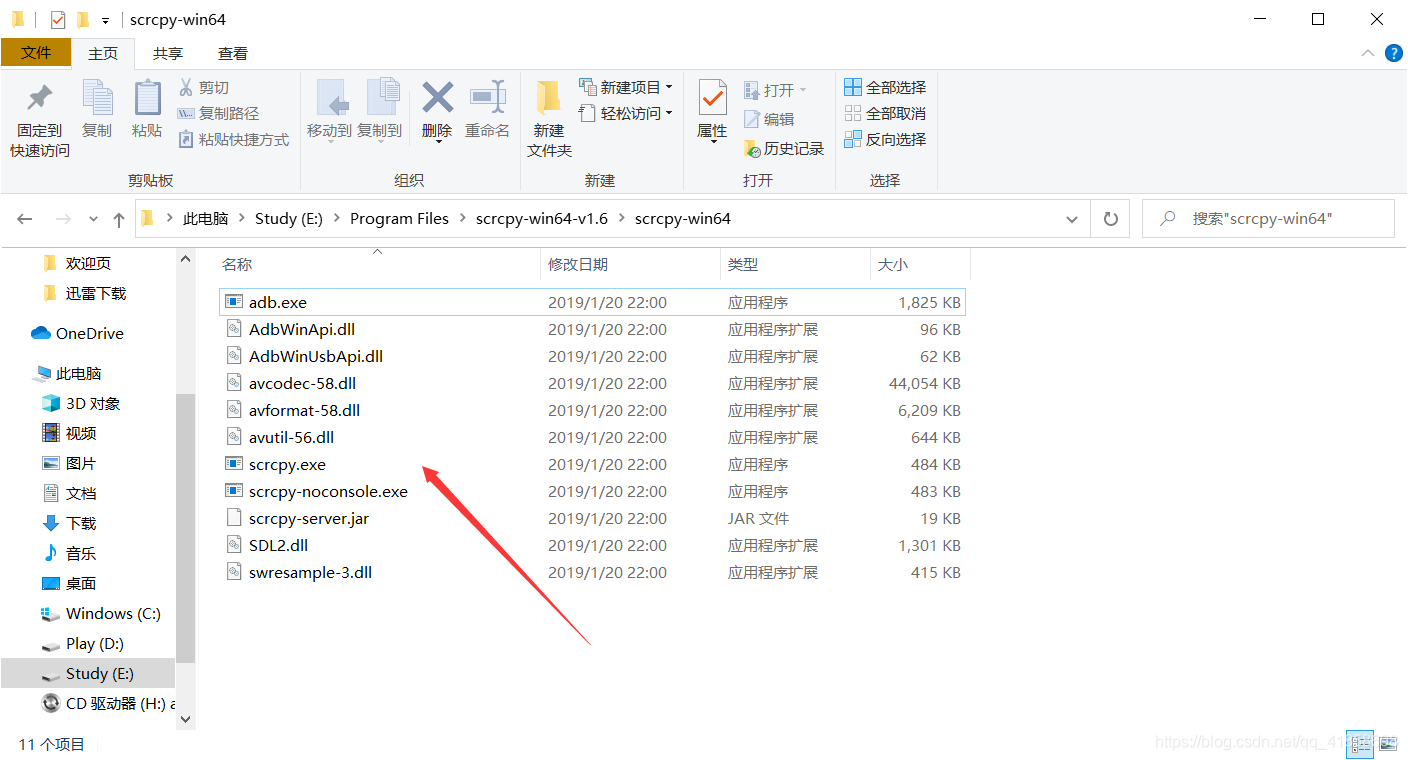Screen dimensions: 1408x760
Task: Open New item (新建项目) dropdown
Action: tap(626, 88)
